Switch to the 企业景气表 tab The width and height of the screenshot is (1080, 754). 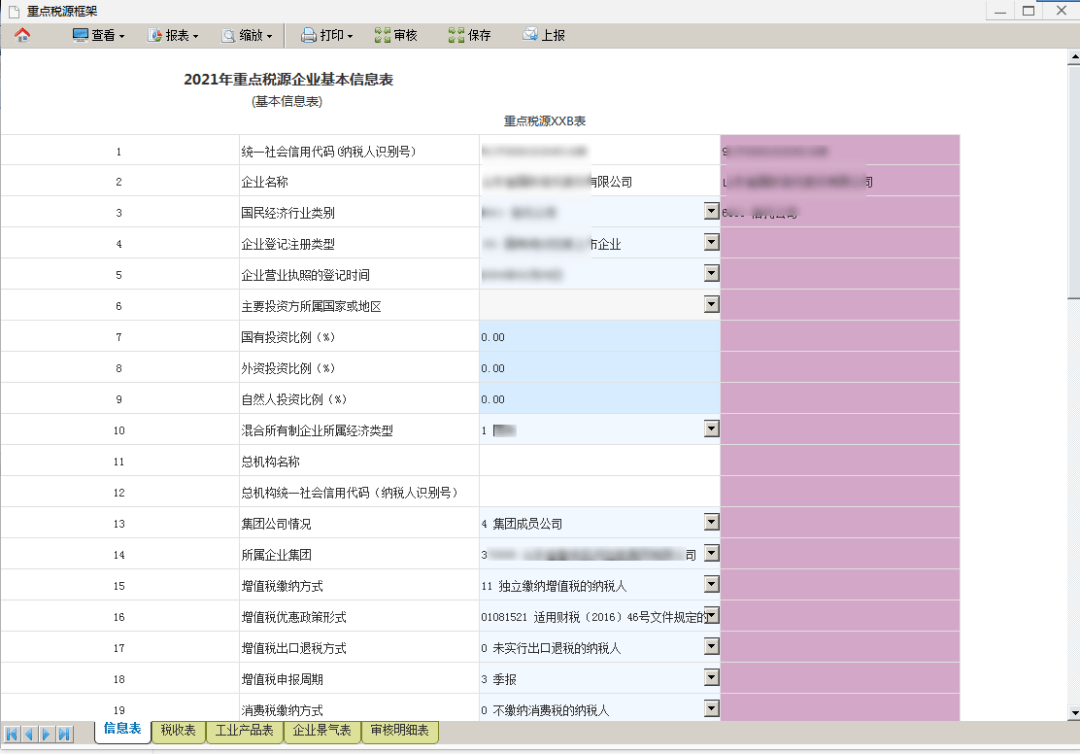click(322, 731)
